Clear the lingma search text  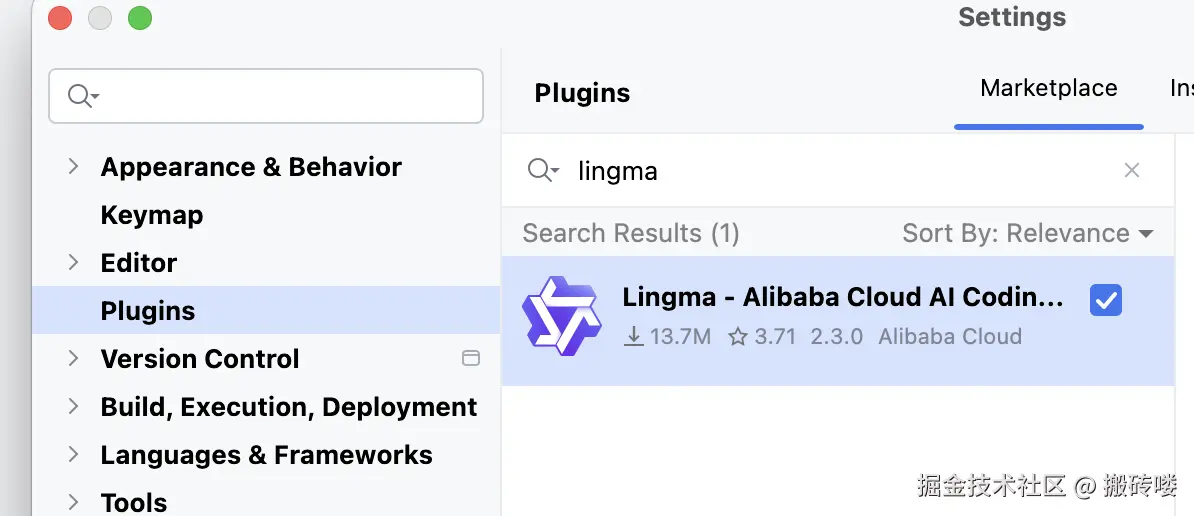(x=1132, y=171)
